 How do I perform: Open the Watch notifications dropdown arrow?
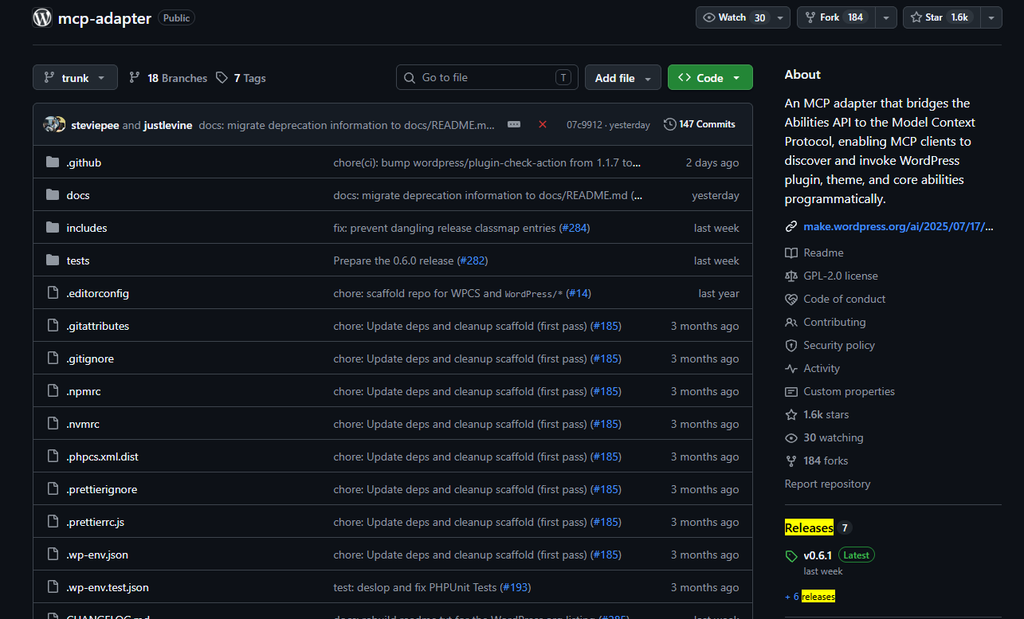[x=780, y=18]
